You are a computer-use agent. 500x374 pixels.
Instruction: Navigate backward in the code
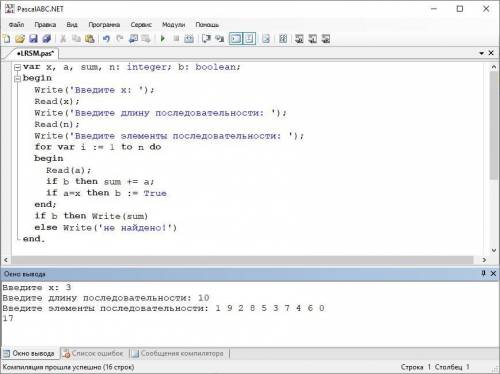[x=133, y=39]
